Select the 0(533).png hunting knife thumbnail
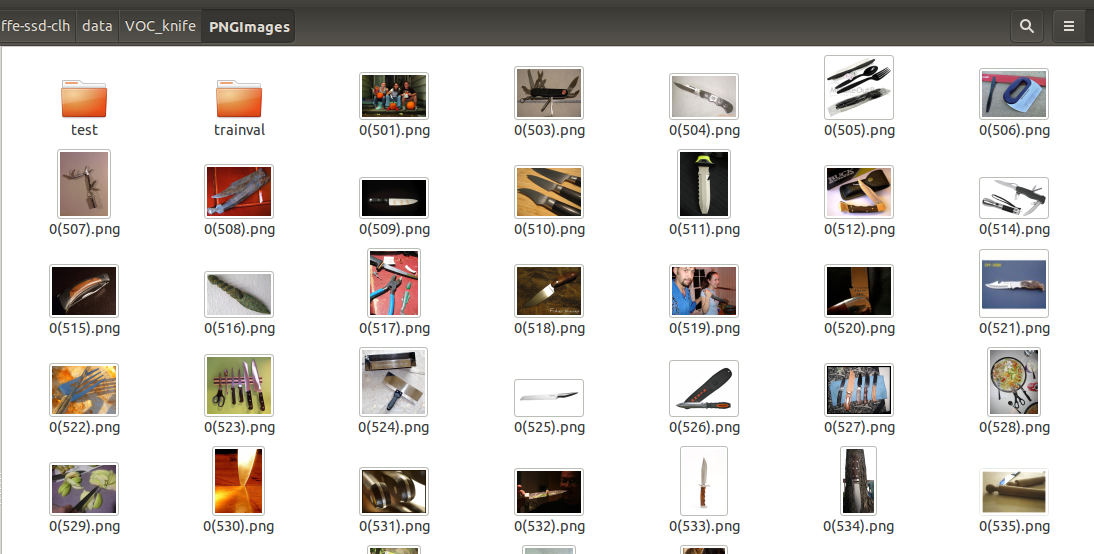Image resolution: width=1094 pixels, height=554 pixels. (703, 481)
